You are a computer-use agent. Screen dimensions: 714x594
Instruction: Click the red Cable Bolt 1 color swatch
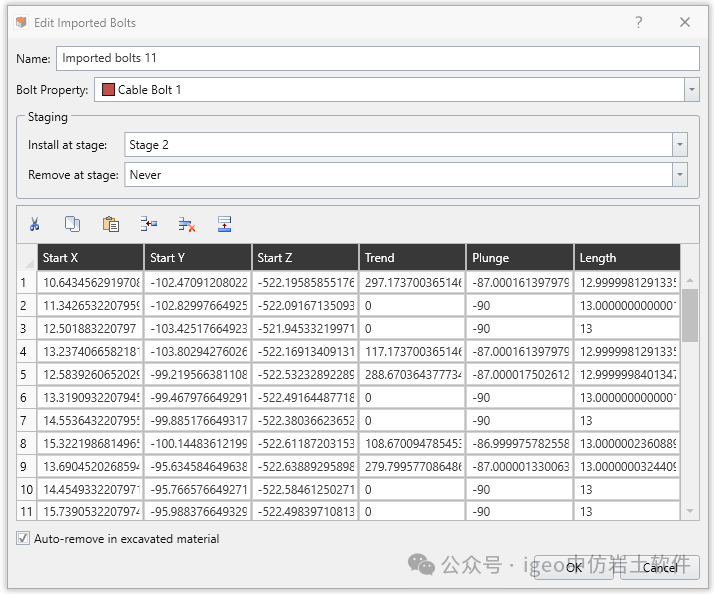coord(108,90)
